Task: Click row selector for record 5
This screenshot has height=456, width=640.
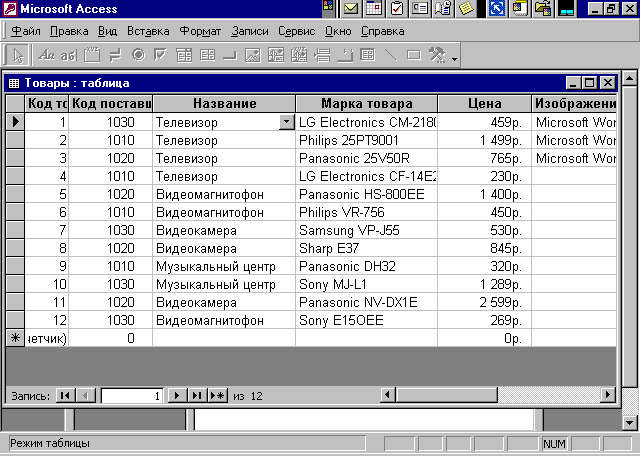Action: click(x=15, y=194)
